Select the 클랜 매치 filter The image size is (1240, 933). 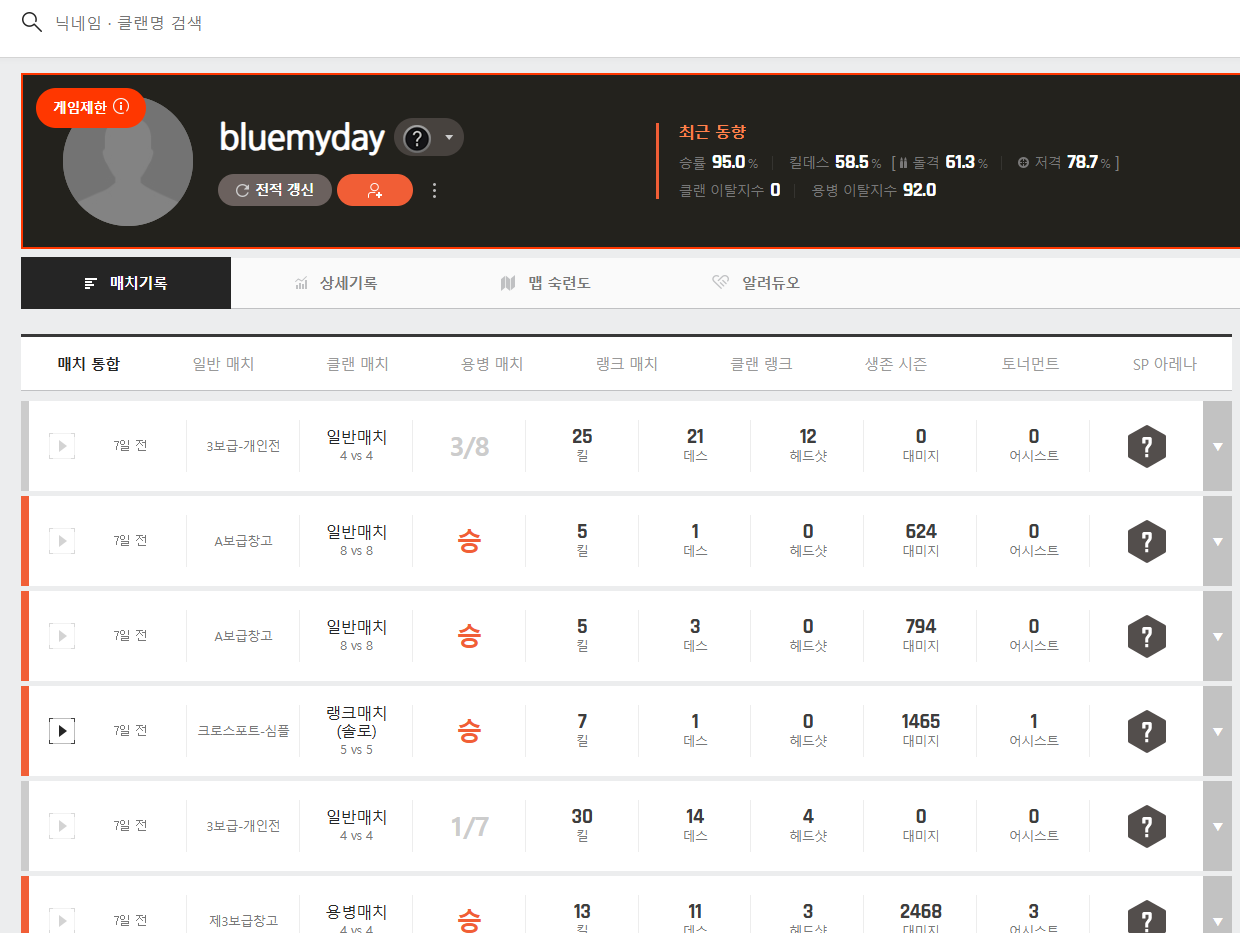coord(357,364)
